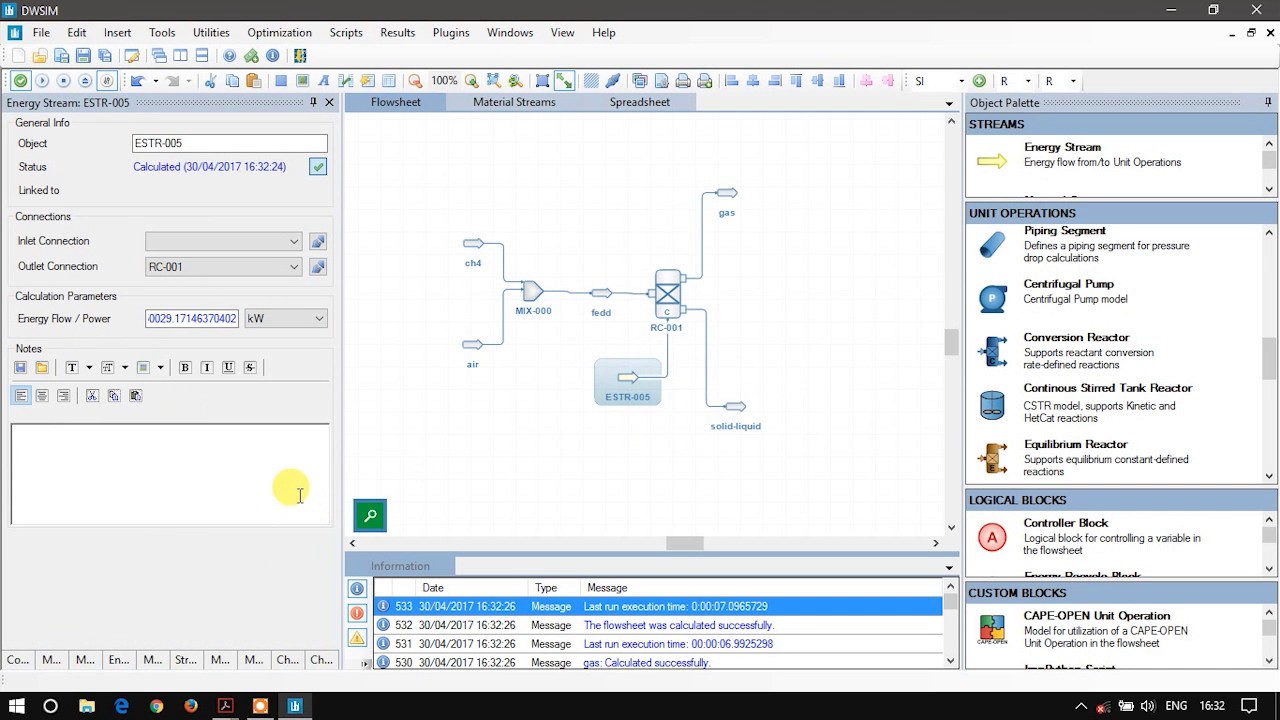Click the Energy Flow / Power value field
The width and height of the screenshot is (1280, 720).
pyautogui.click(x=192, y=319)
